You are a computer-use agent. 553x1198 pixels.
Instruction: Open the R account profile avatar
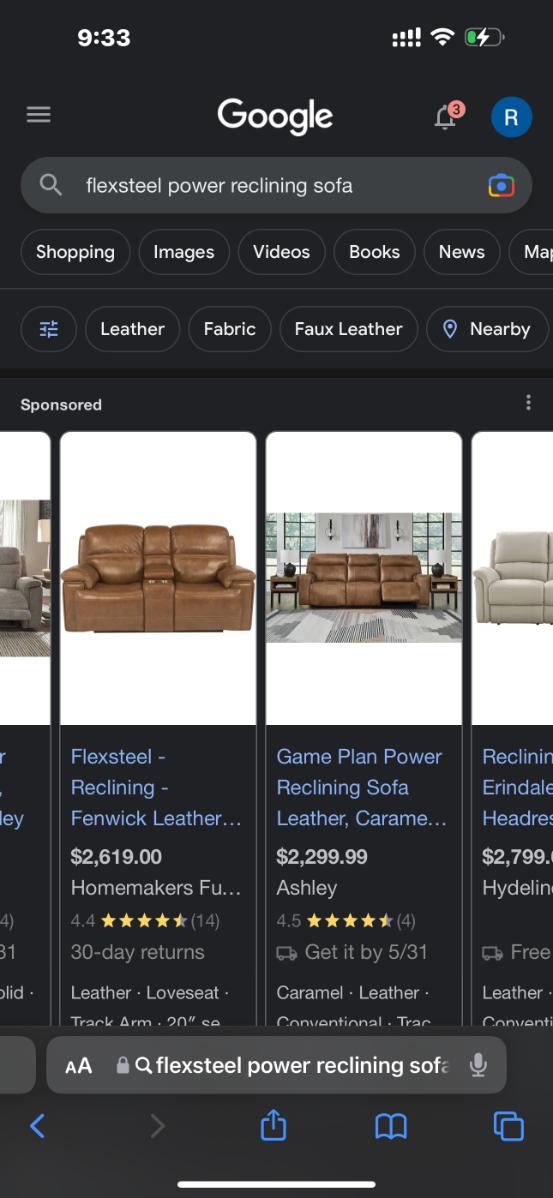point(511,117)
